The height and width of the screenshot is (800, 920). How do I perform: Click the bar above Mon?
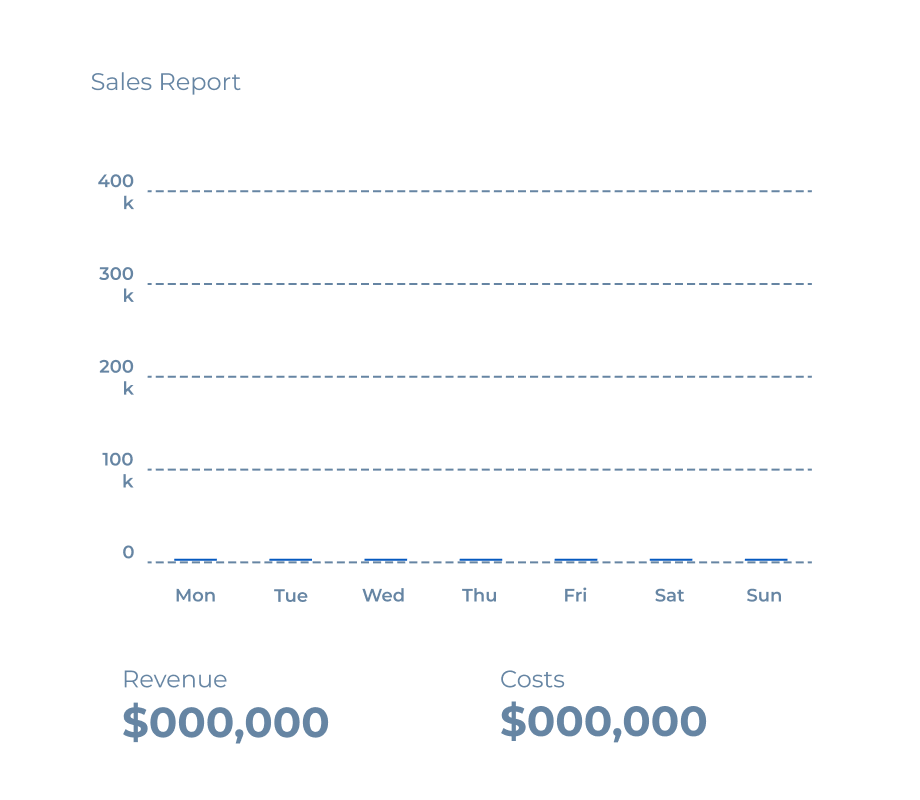(195, 560)
